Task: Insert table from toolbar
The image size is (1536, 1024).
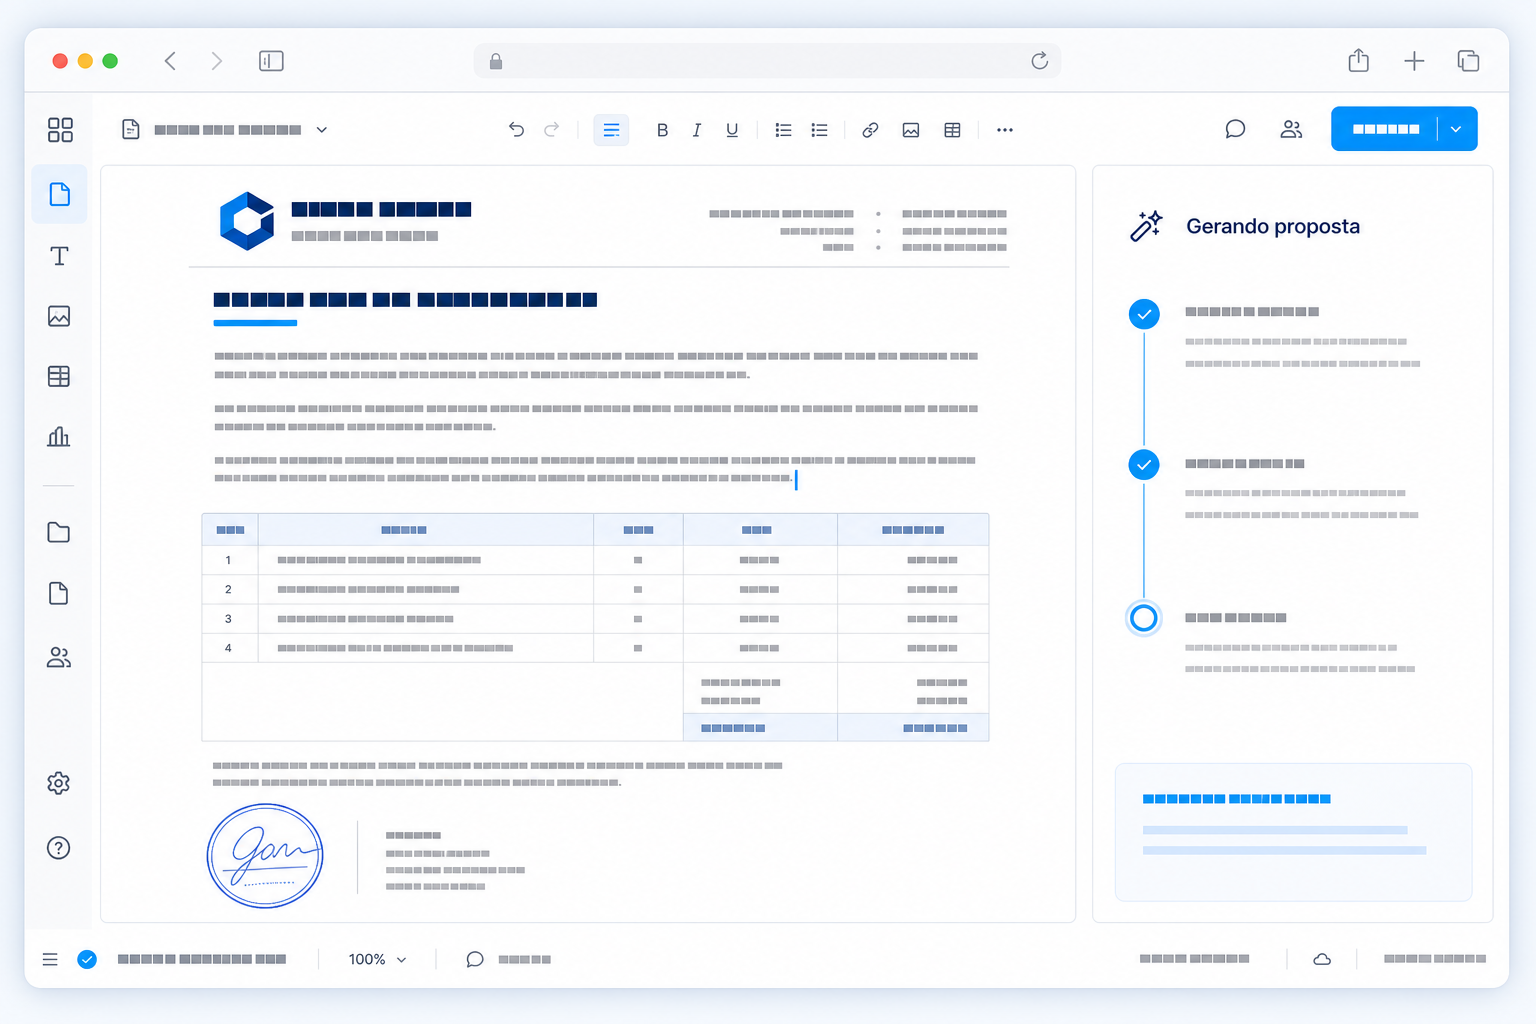Action: click(952, 130)
